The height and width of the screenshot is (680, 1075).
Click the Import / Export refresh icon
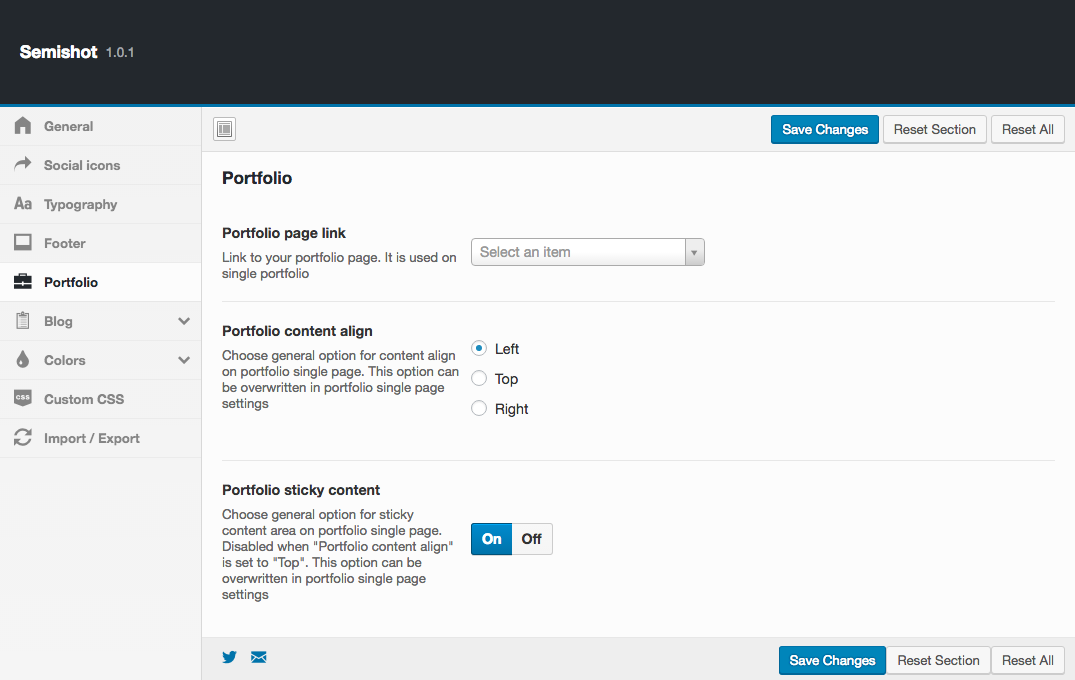(x=23, y=438)
